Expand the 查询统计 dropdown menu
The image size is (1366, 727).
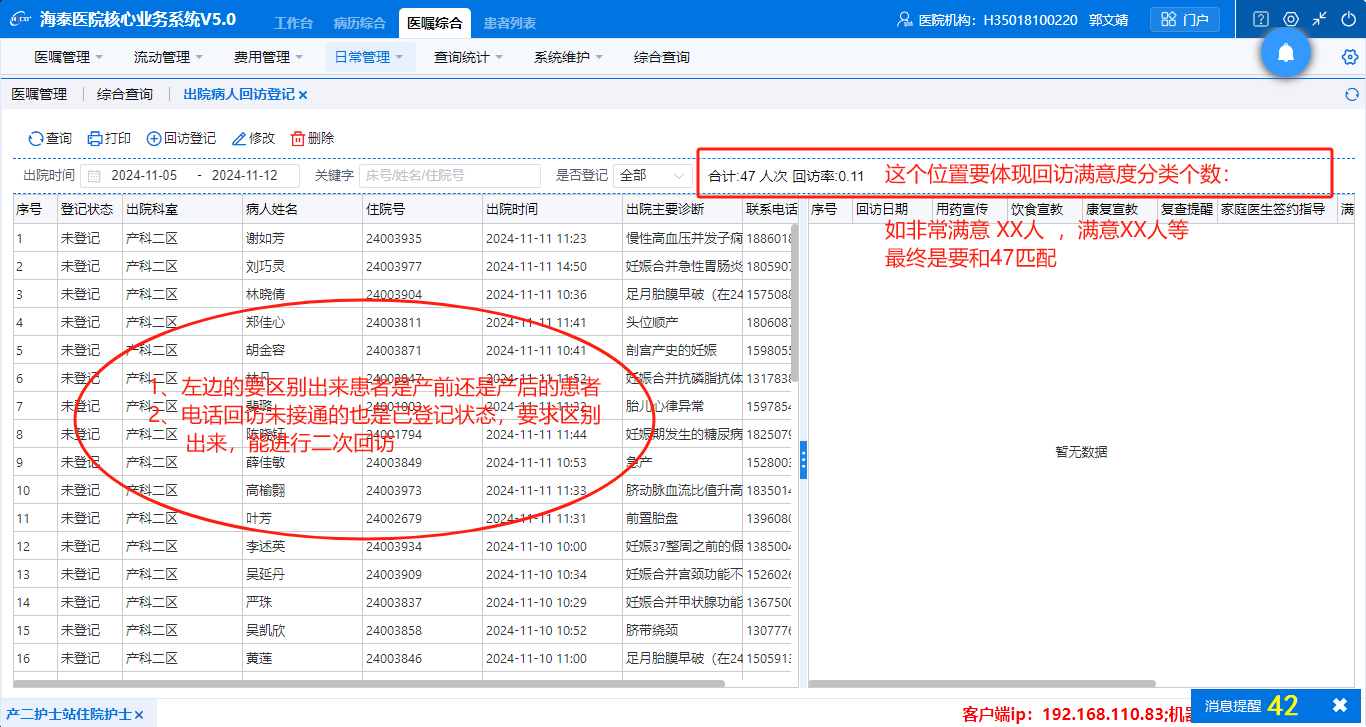click(468, 57)
